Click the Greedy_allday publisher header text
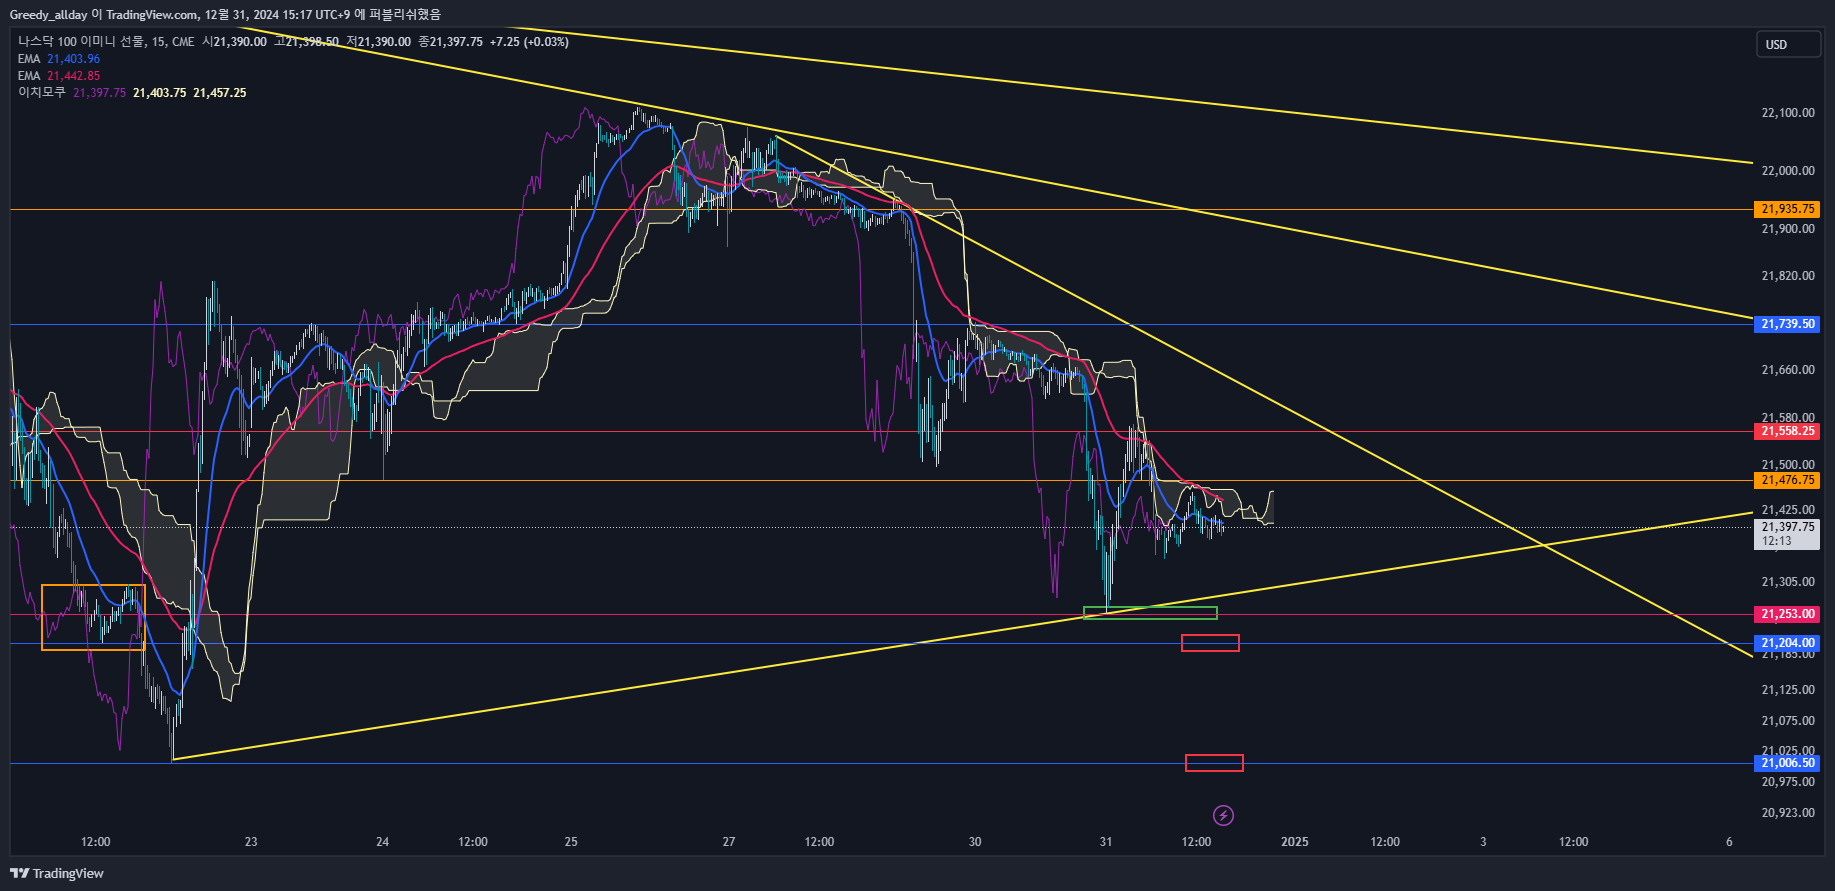This screenshot has height=891, width=1835. [x=48, y=14]
